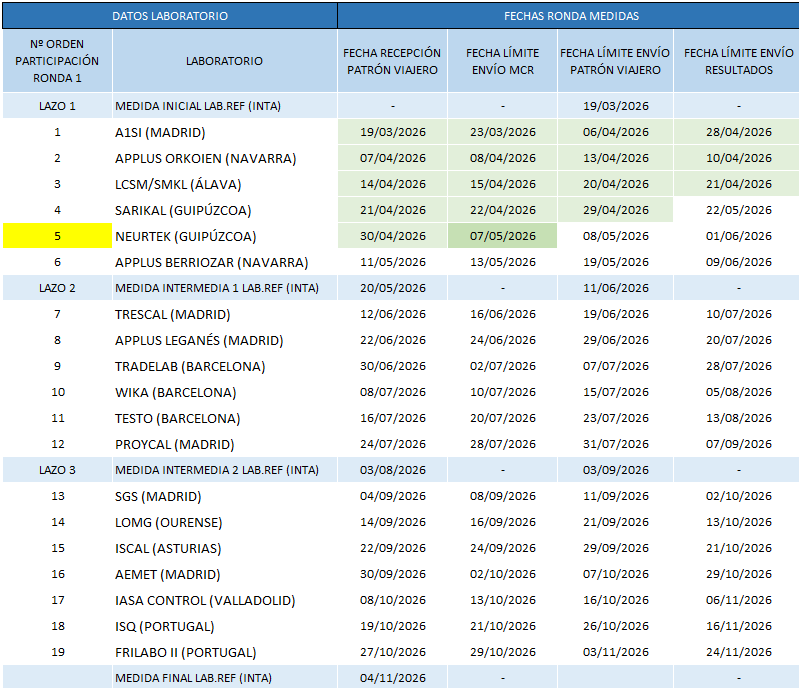Click reception date 14/04/2026 for LCSM/SMKL
The height and width of the screenshot is (688, 799).
[x=392, y=184]
